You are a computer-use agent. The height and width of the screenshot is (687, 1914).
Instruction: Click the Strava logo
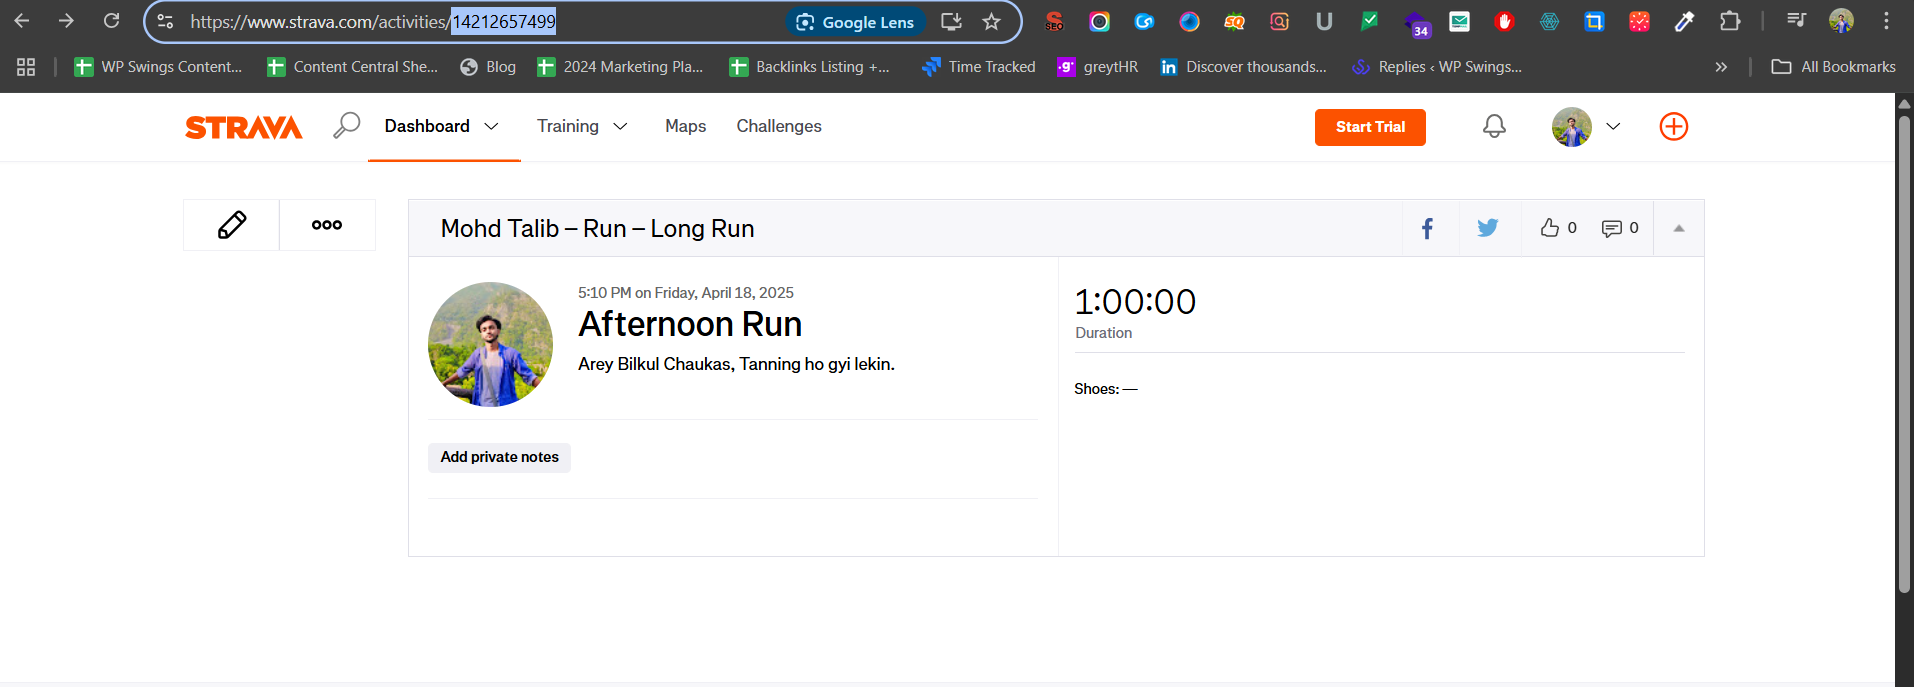pos(243,127)
